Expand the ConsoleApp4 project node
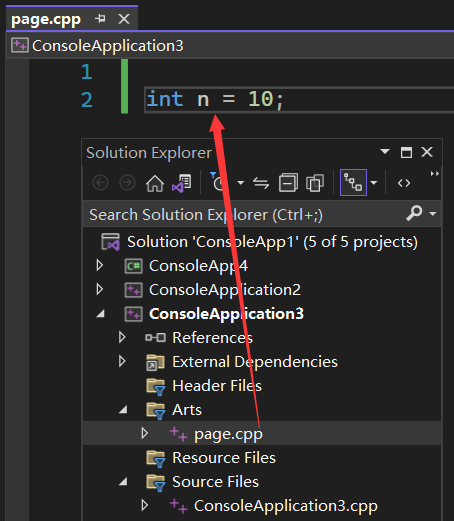454x521 pixels. point(99,265)
